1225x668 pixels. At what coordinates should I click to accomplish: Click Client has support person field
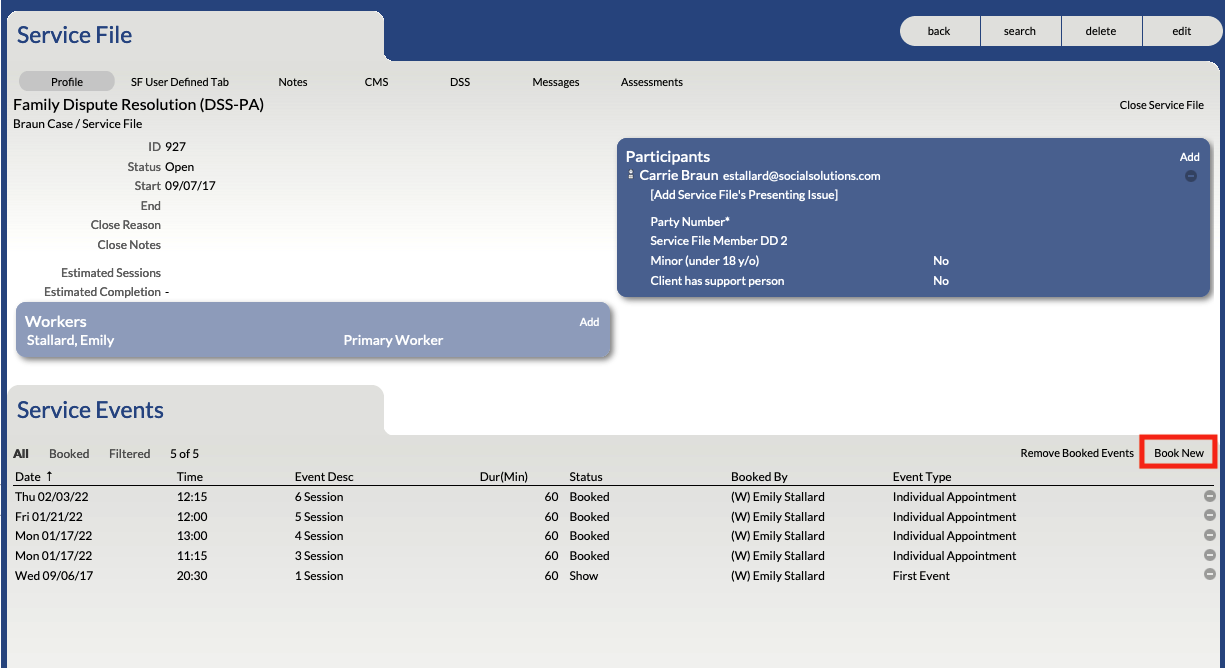pyautogui.click(x=717, y=281)
